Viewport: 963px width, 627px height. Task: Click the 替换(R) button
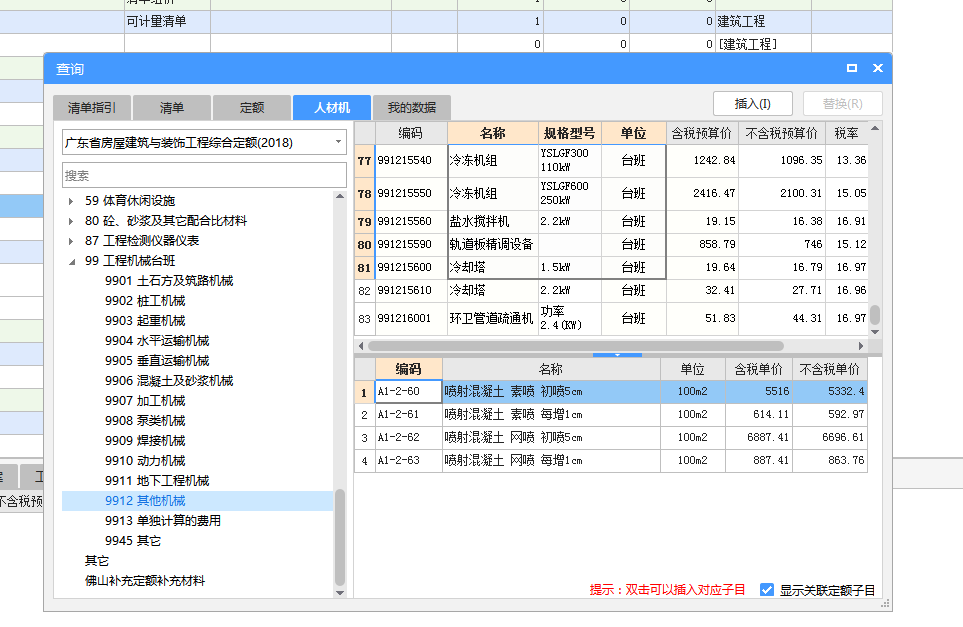click(x=843, y=104)
